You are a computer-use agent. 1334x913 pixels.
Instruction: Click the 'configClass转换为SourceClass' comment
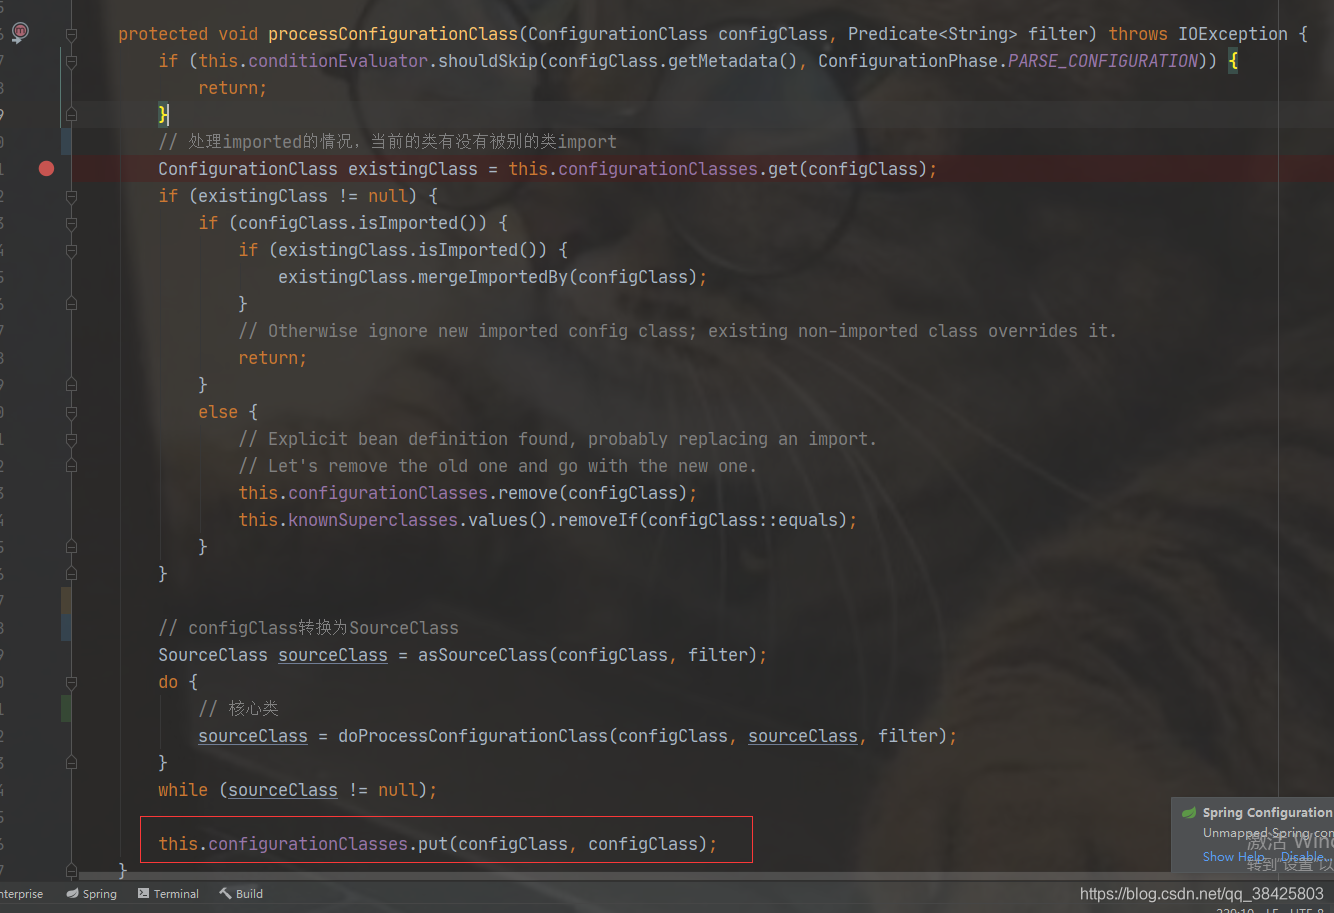[308, 628]
